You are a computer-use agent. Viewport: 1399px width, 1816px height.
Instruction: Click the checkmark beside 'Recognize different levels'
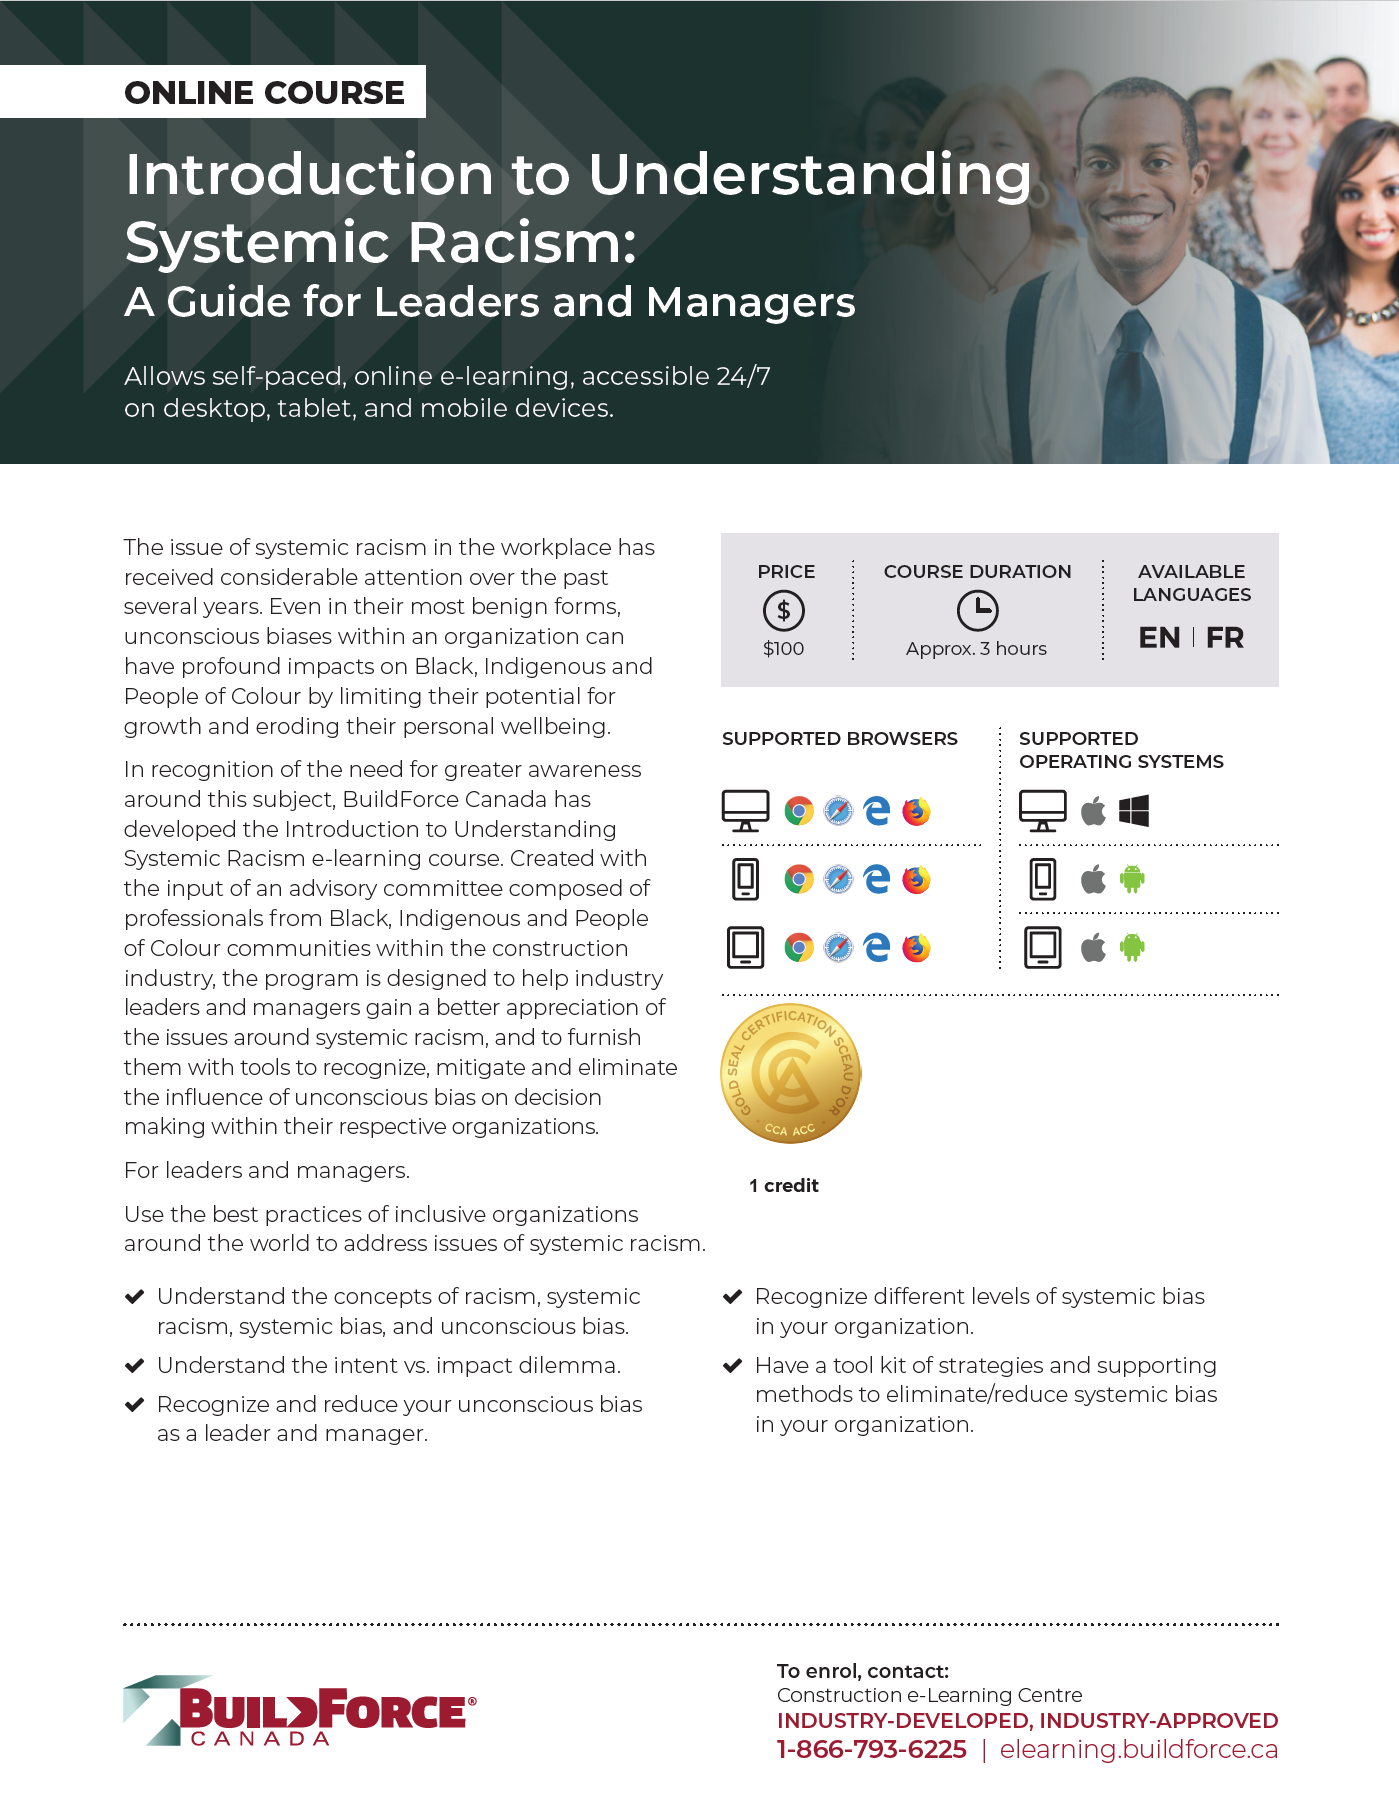tap(732, 1297)
